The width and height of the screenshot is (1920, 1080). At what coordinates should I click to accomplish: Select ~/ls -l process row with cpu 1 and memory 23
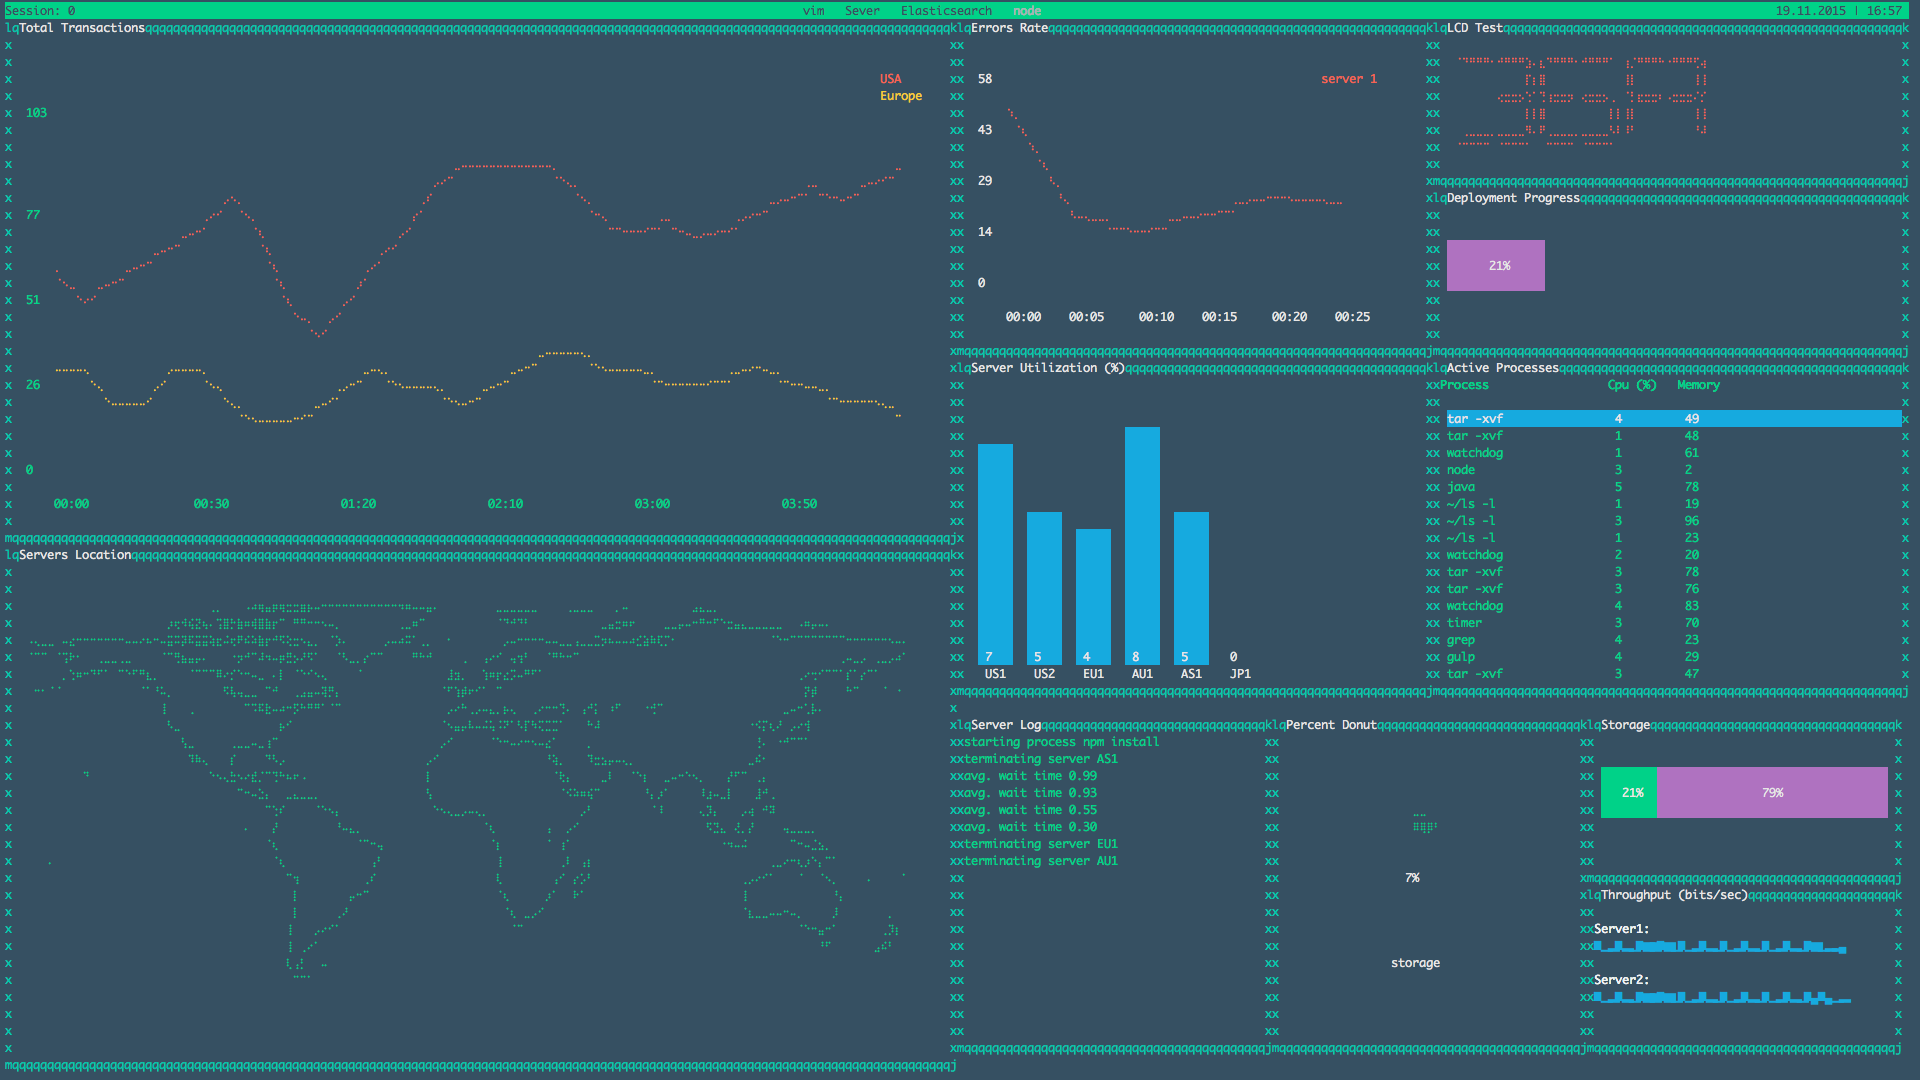pos(1674,538)
